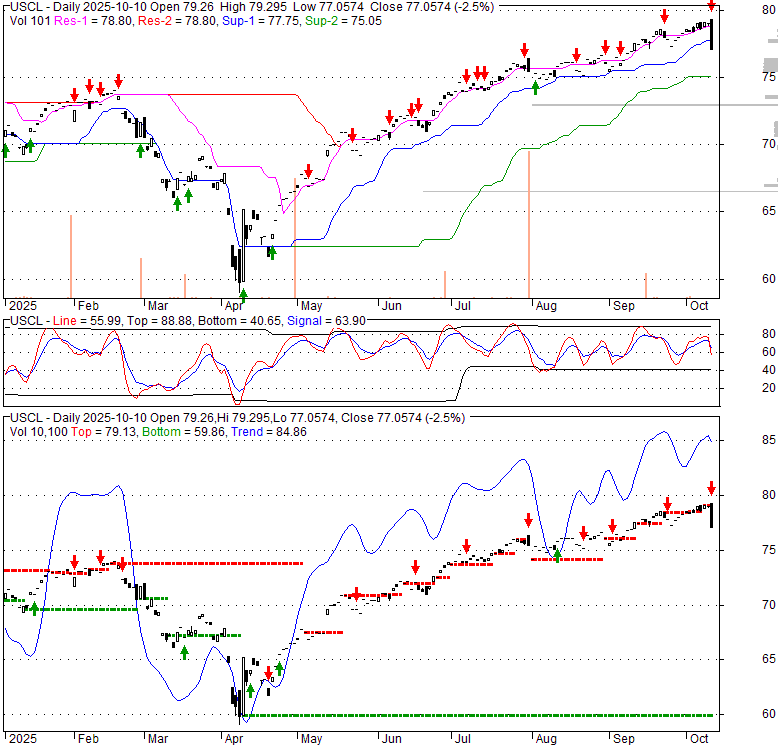Click the green up arrow in August on bottom chart
780x745 pixels.
pyautogui.click(x=558, y=554)
